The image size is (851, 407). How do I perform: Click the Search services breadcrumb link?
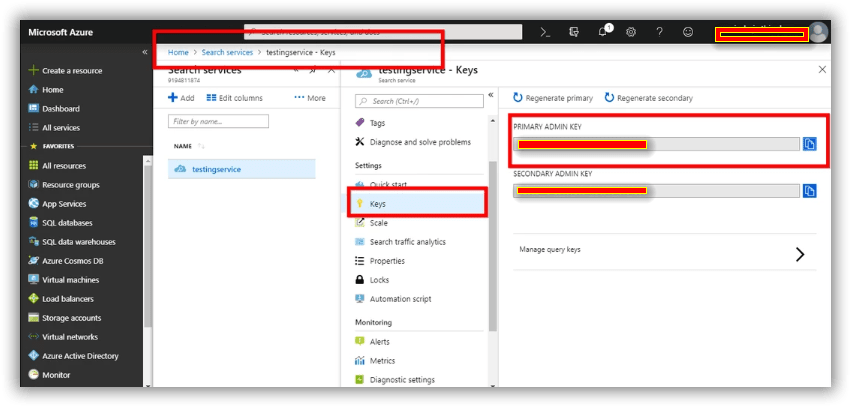pyautogui.click(x=227, y=53)
